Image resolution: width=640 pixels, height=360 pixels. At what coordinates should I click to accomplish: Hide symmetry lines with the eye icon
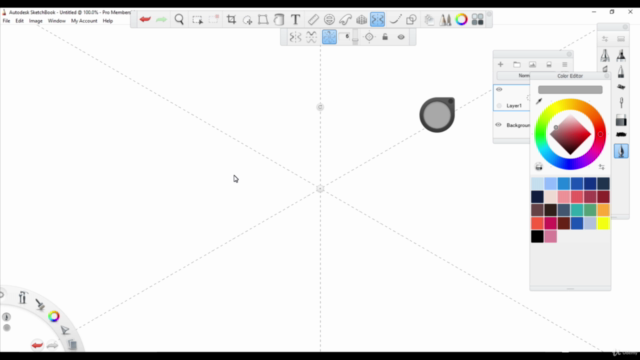(x=401, y=37)
